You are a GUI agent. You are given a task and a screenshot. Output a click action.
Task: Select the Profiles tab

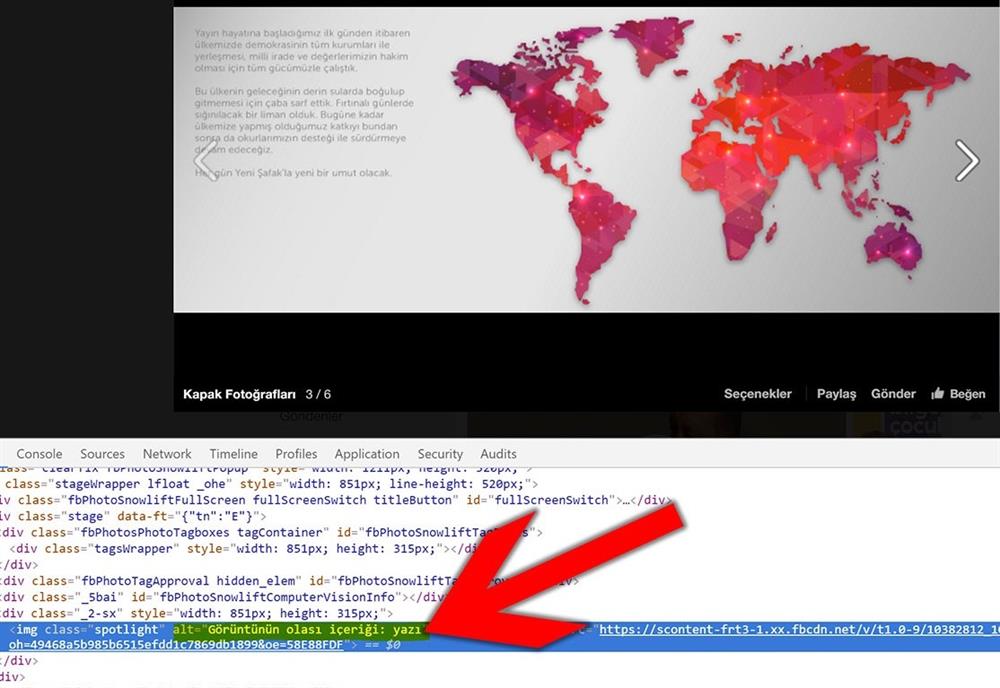coord(296,454)
